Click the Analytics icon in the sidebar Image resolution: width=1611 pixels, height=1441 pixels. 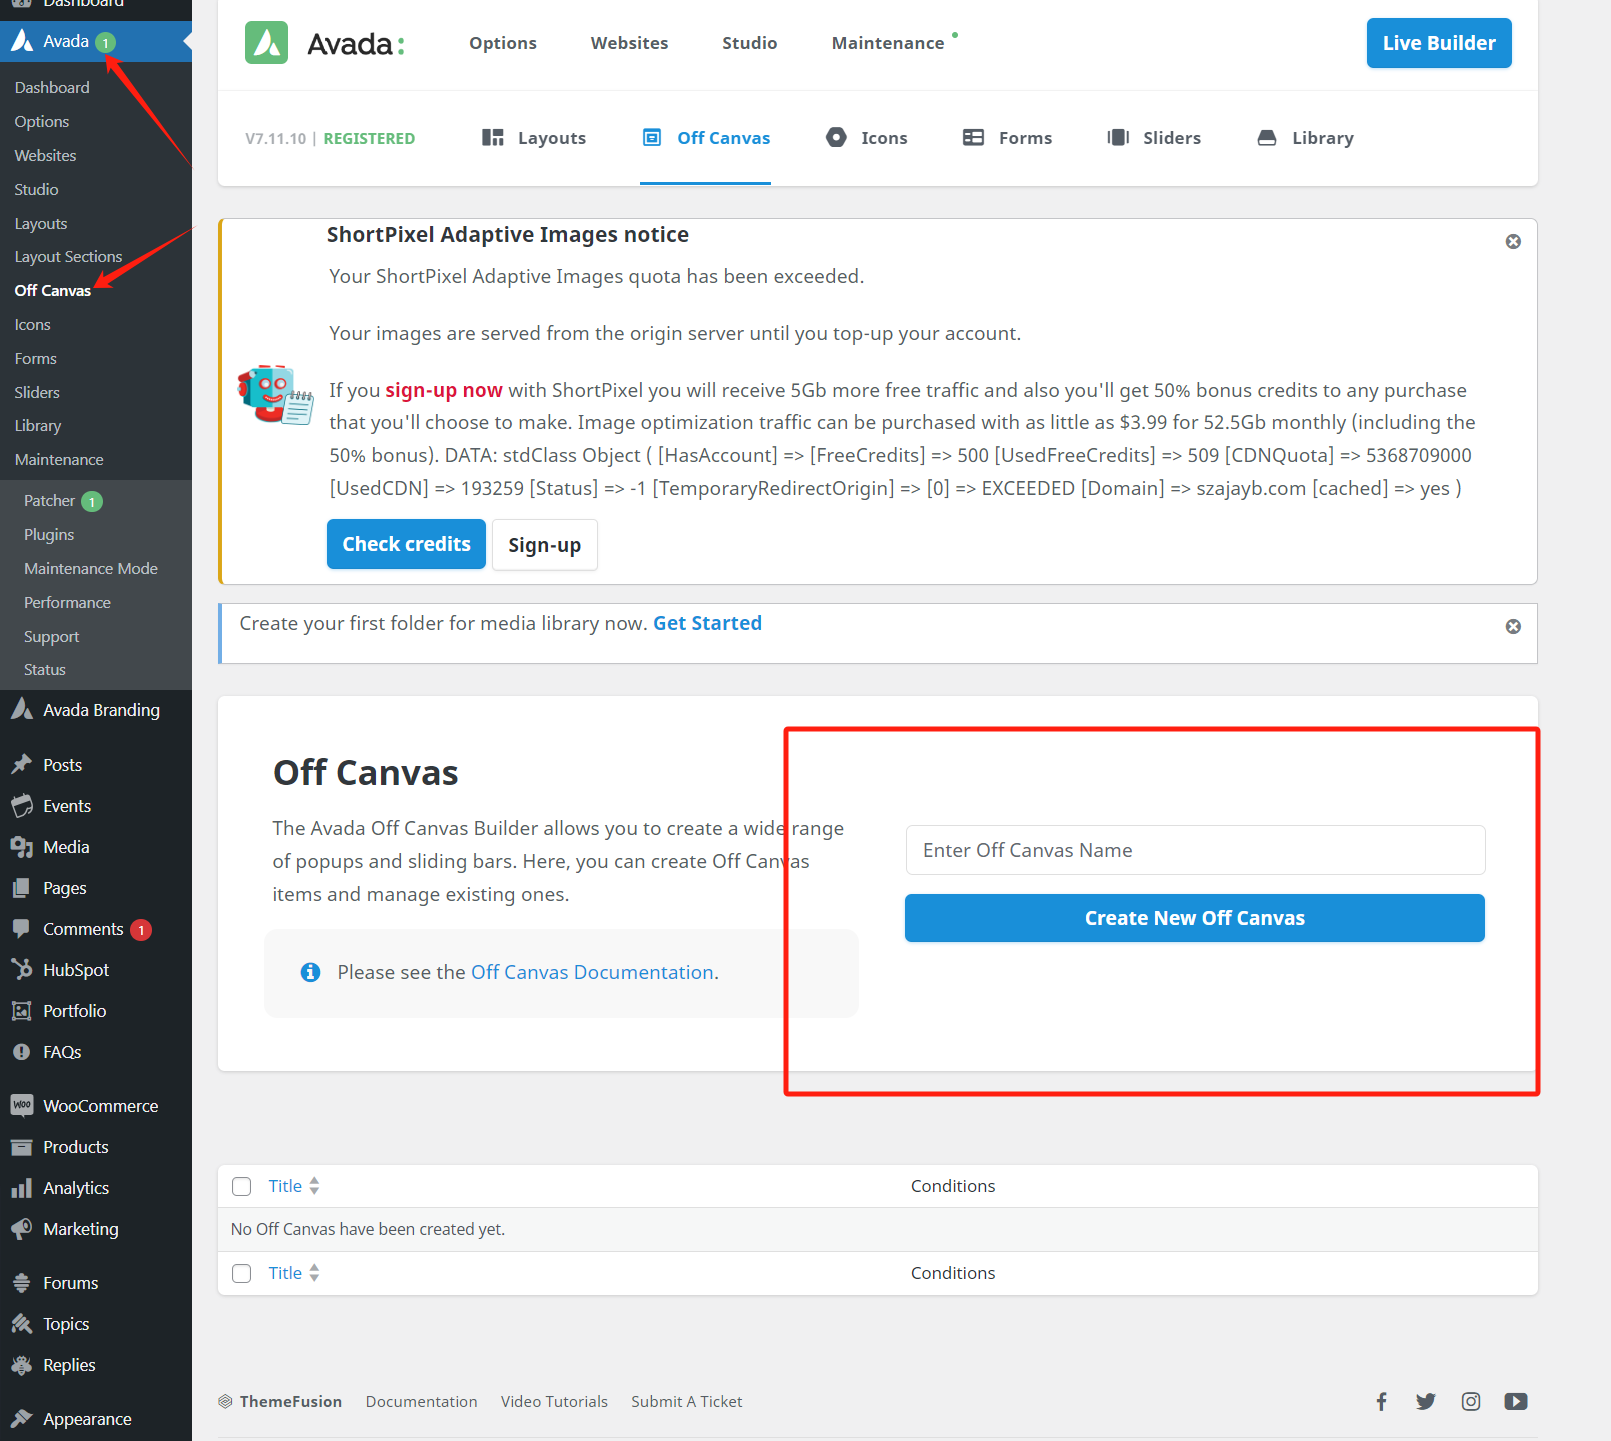pyautogui.click(x=22, y=1187)
